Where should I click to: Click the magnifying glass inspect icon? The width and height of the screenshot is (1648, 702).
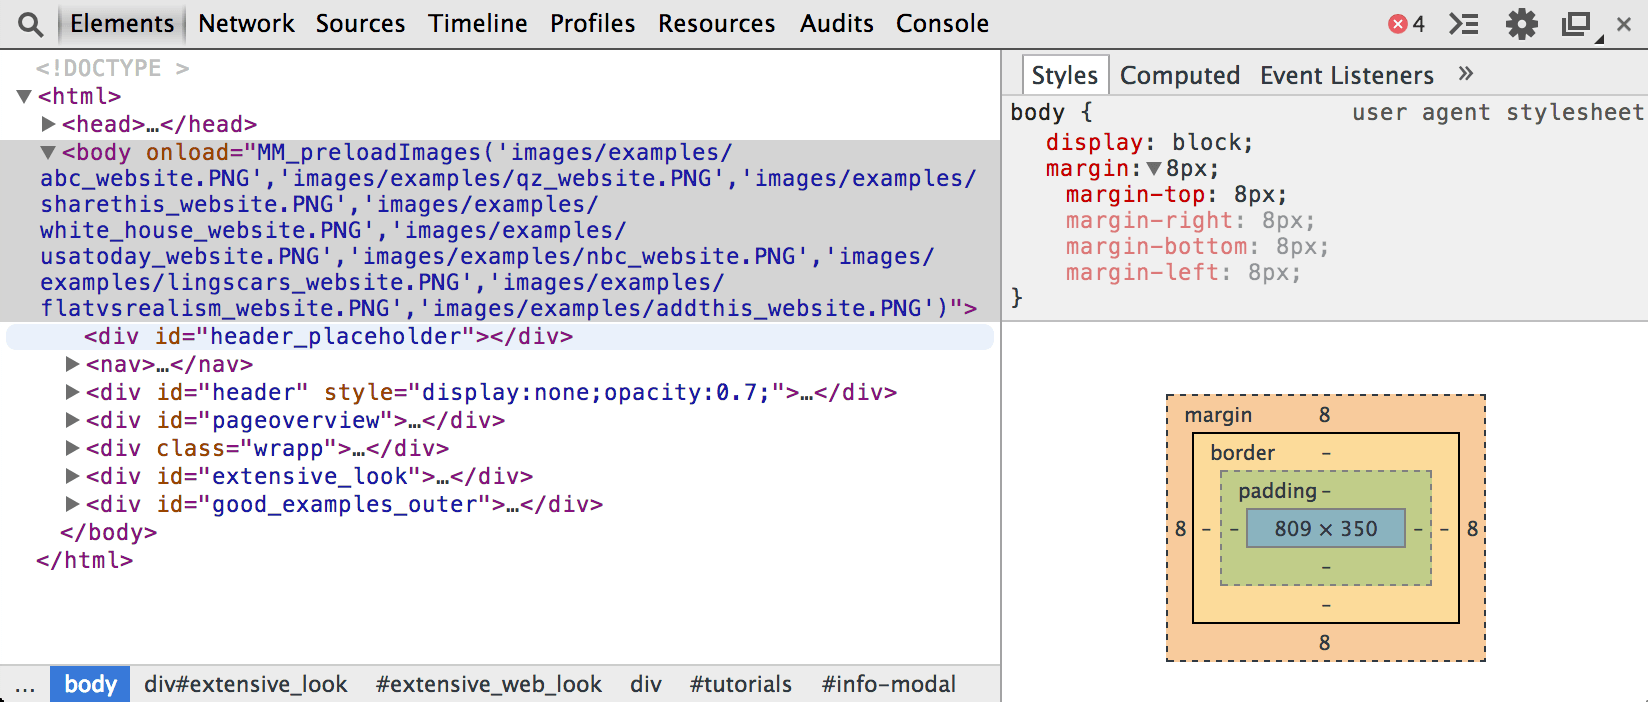(x=31, y=25)
